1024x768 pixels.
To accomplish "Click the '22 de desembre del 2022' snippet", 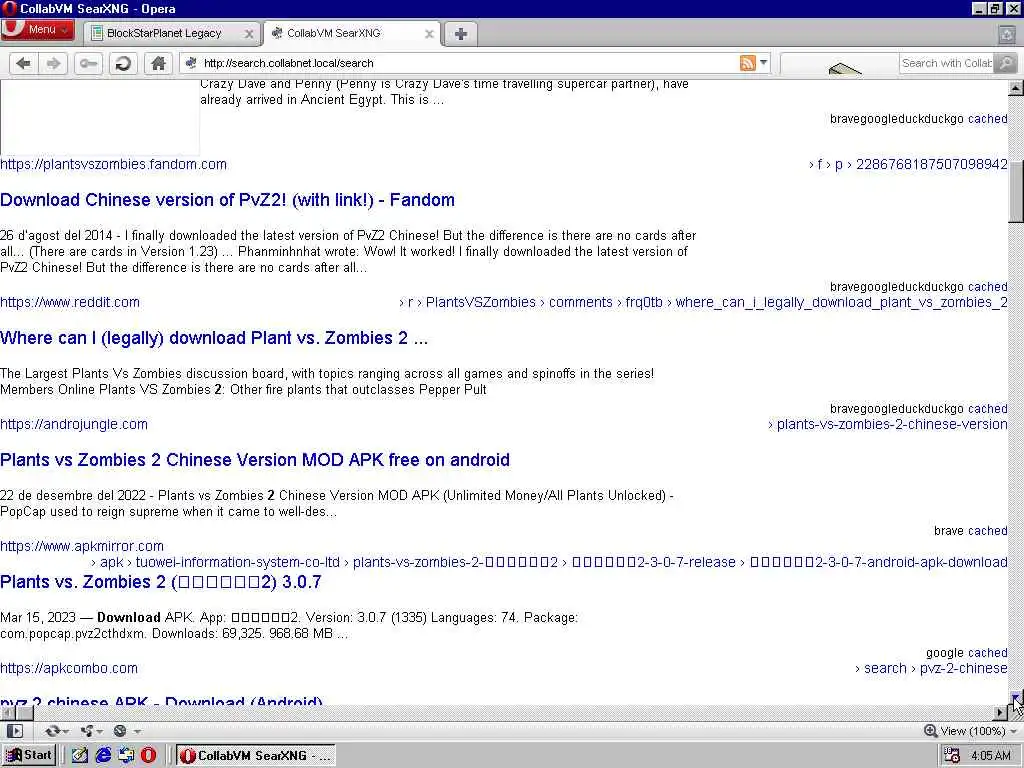I will pyautogui.click(x=336, y=504).
